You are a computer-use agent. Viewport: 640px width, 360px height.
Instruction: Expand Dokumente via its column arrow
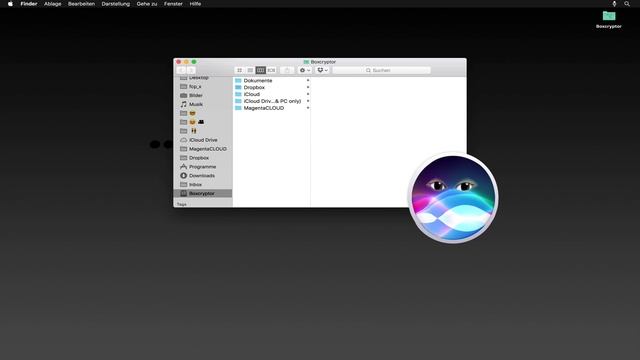308,81
